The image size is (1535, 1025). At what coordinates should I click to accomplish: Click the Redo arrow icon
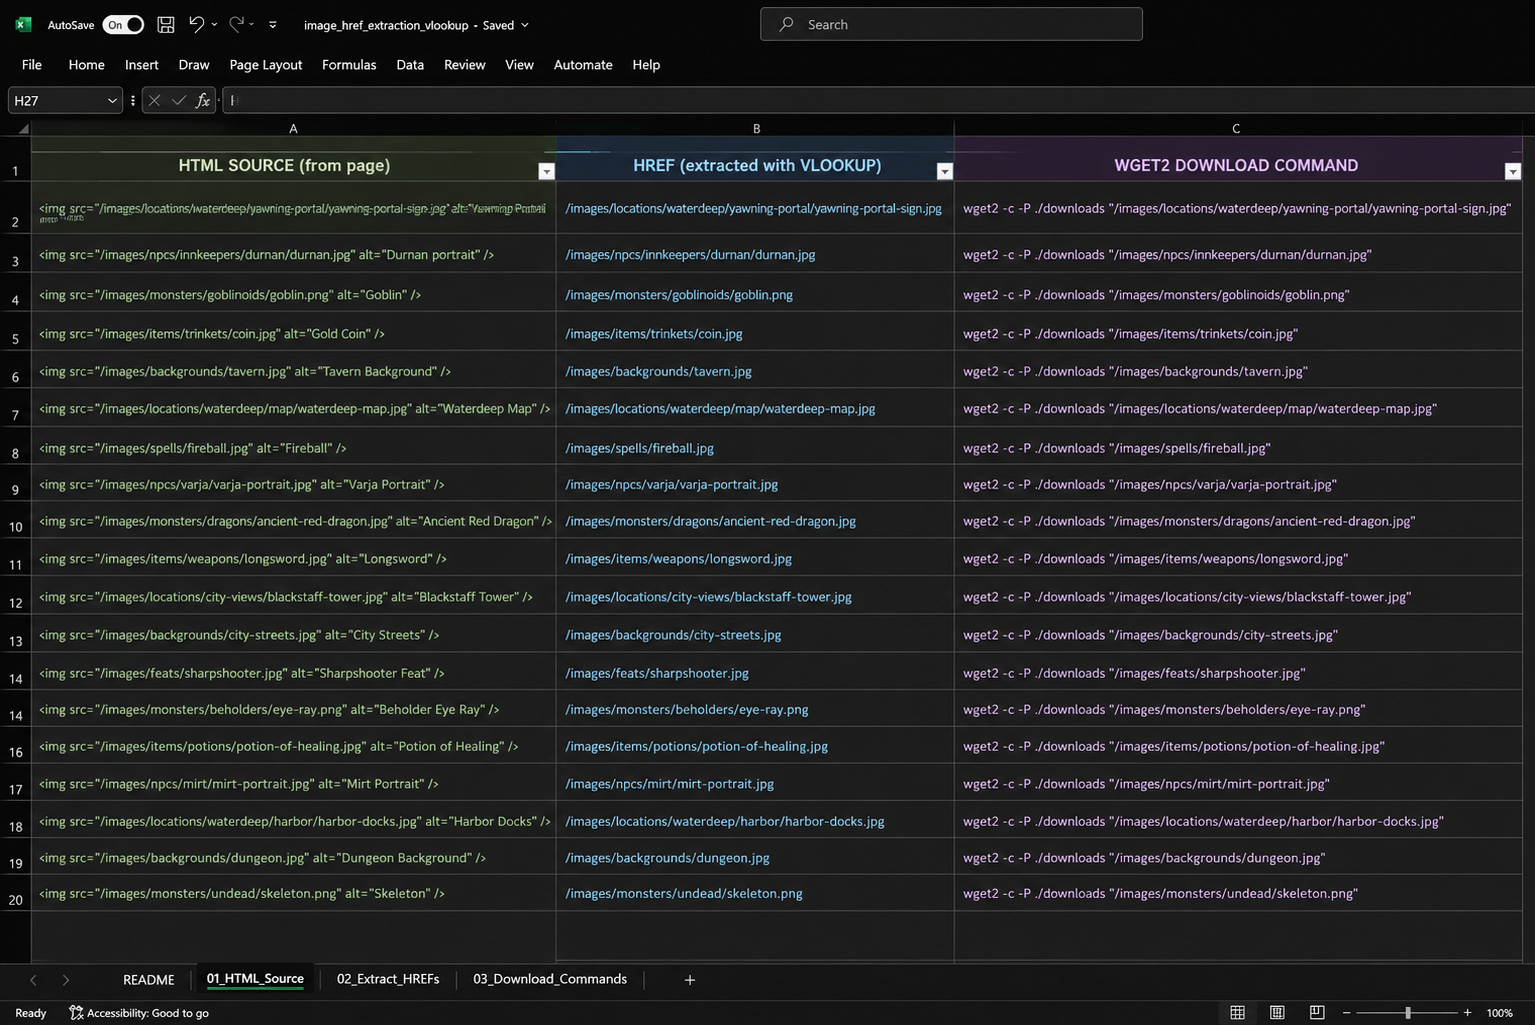click(236, 24)
